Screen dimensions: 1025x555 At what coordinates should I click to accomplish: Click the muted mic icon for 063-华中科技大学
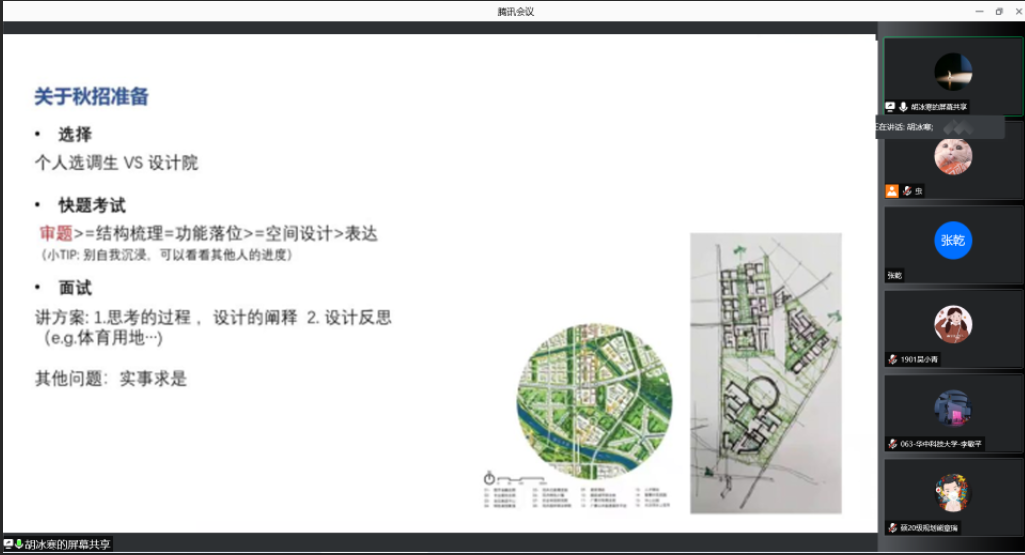[x=892, y=443]
